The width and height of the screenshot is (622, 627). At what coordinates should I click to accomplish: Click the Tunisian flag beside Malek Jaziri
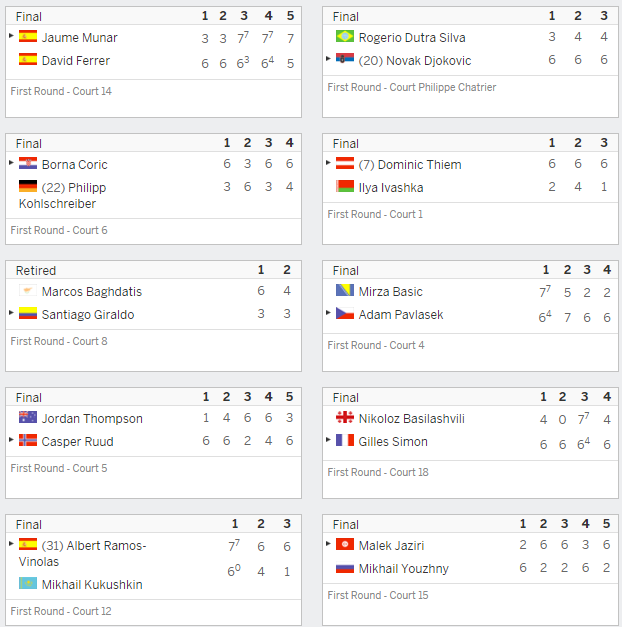pyautogui.click(x=345, y=544)
